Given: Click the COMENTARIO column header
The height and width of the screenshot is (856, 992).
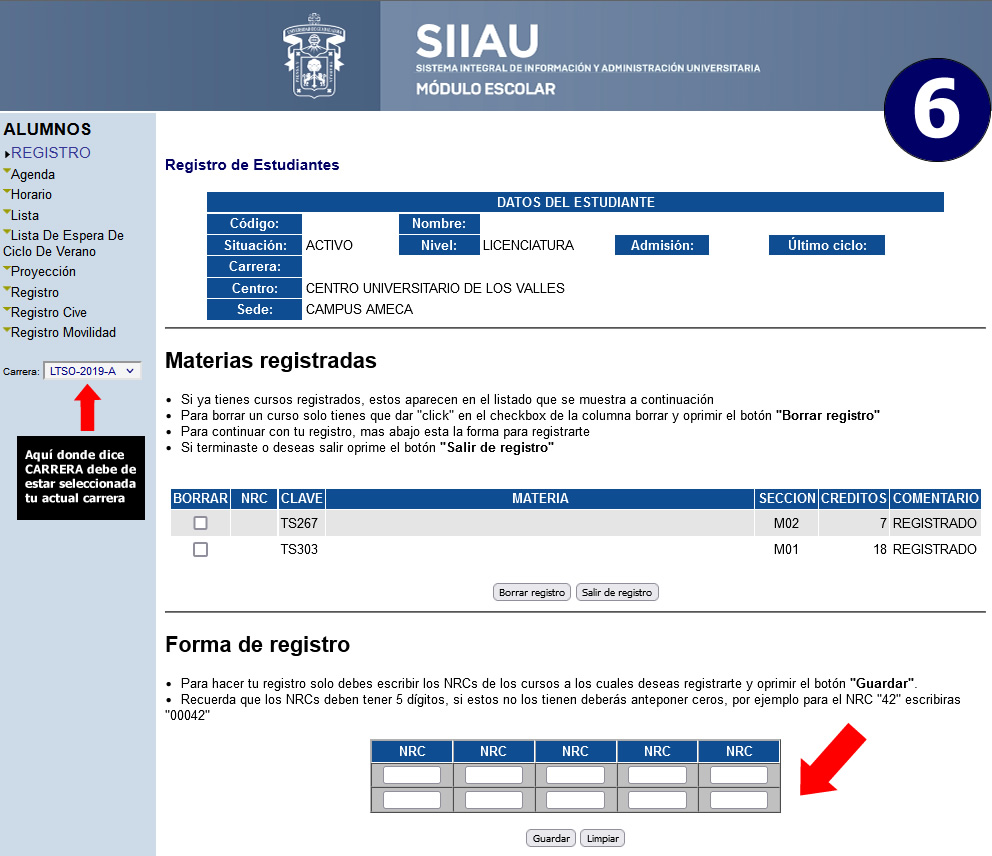Looking at the screenshot, I should click(x=936, y=499).
